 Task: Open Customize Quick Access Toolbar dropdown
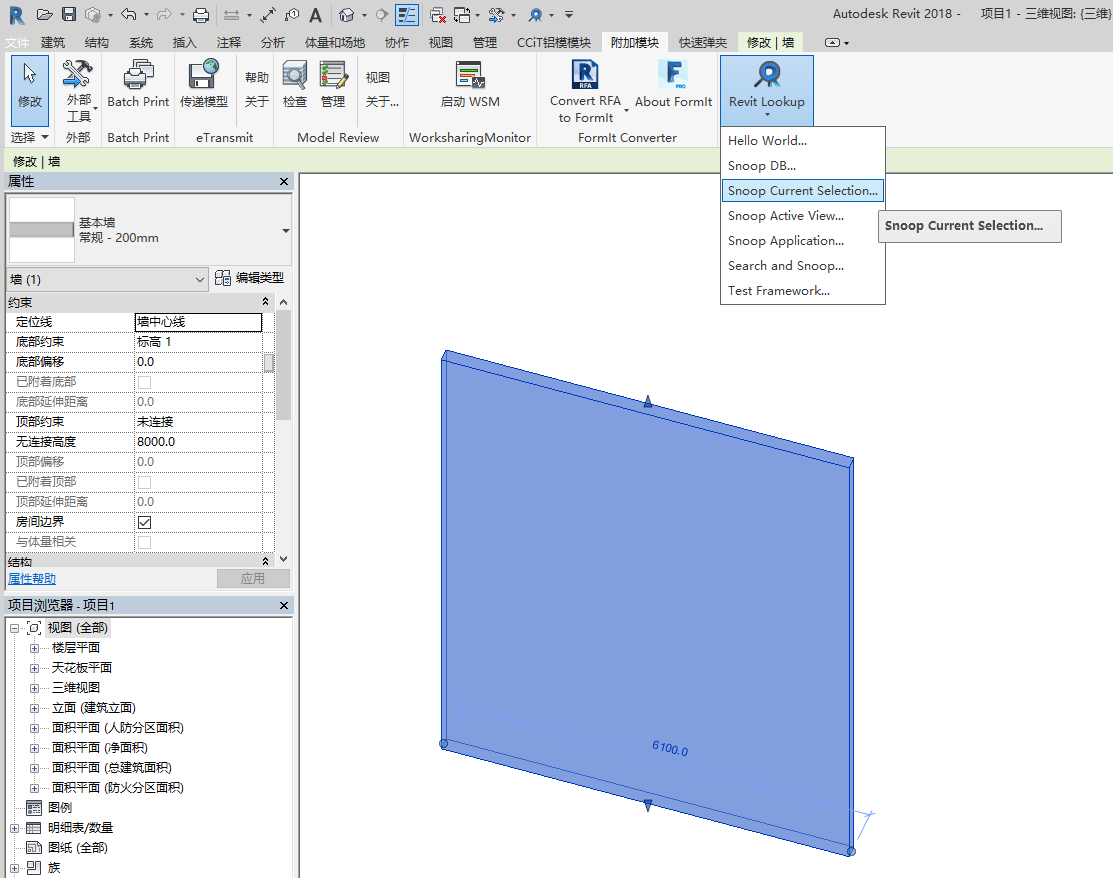coord(569,14)
